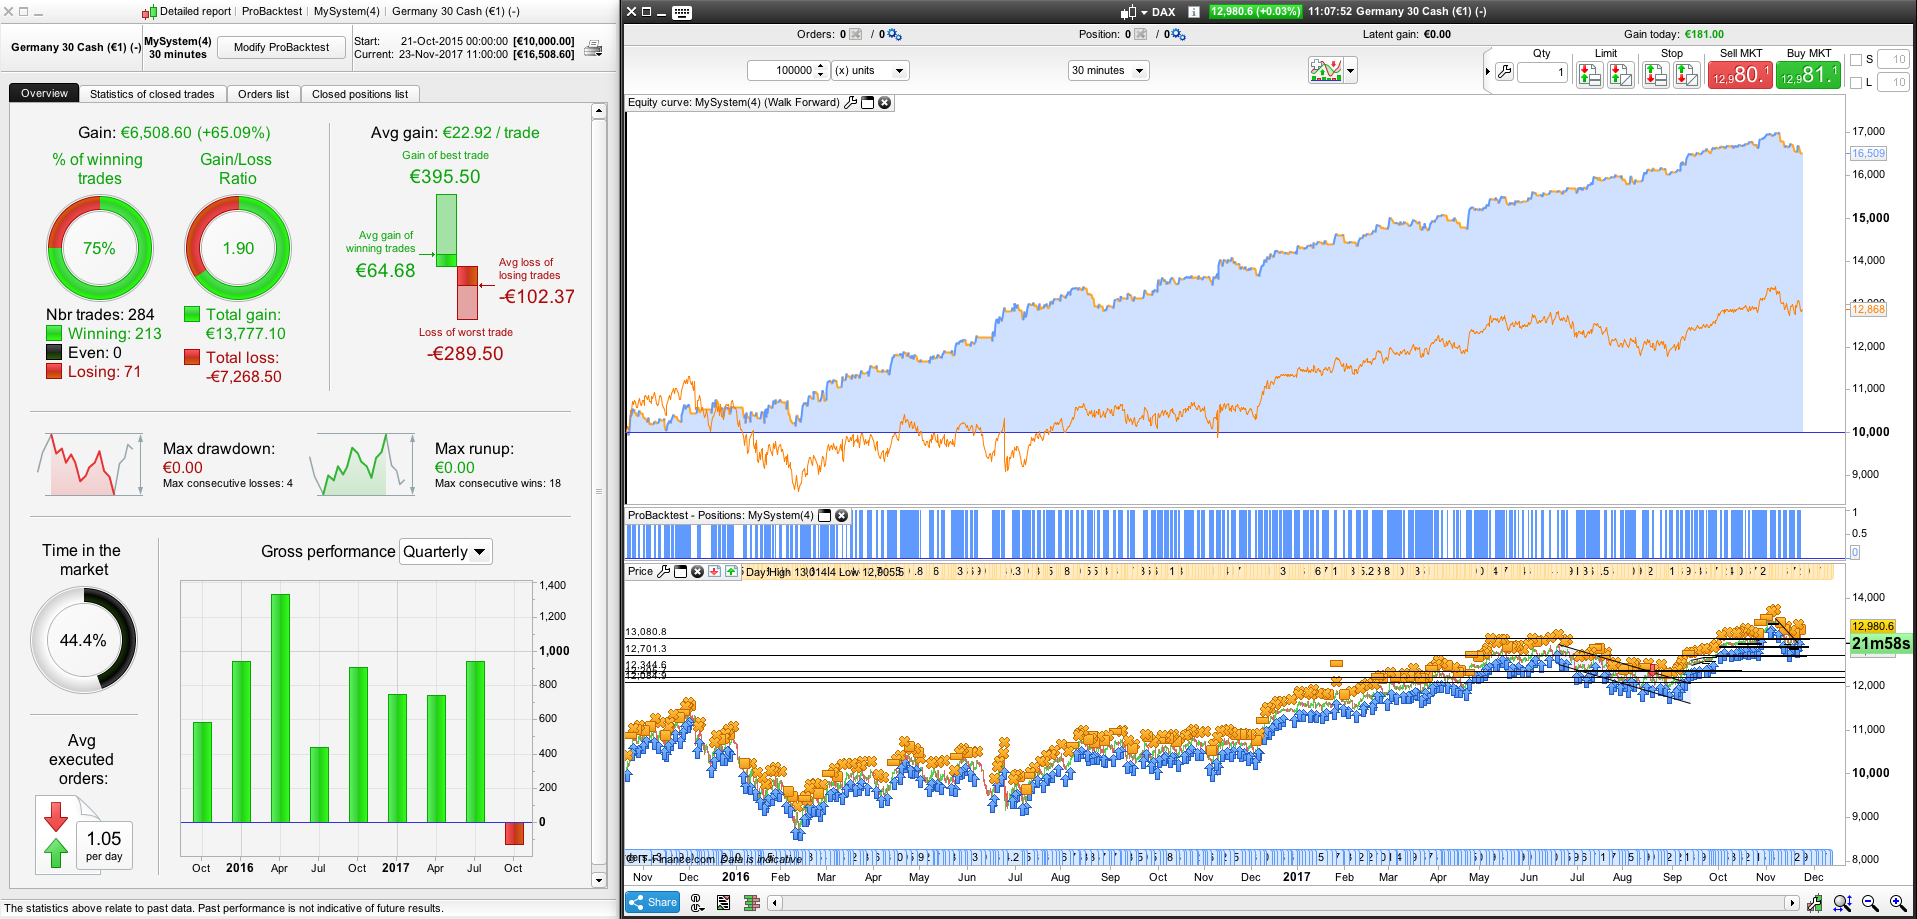The image size is (1917, 919).
Task: Click the printer icon in backtest report
Action: point(593,48)
